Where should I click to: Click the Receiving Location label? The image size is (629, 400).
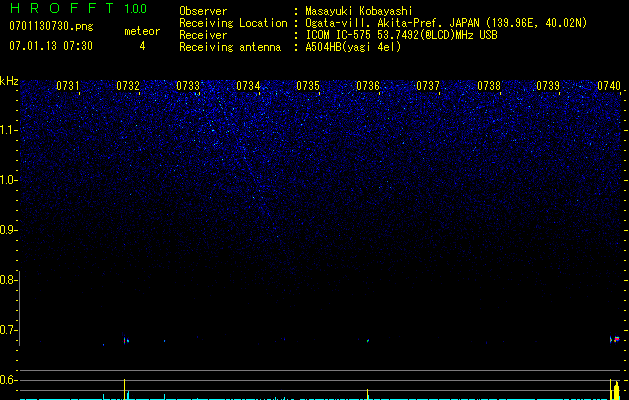point(233,23)
